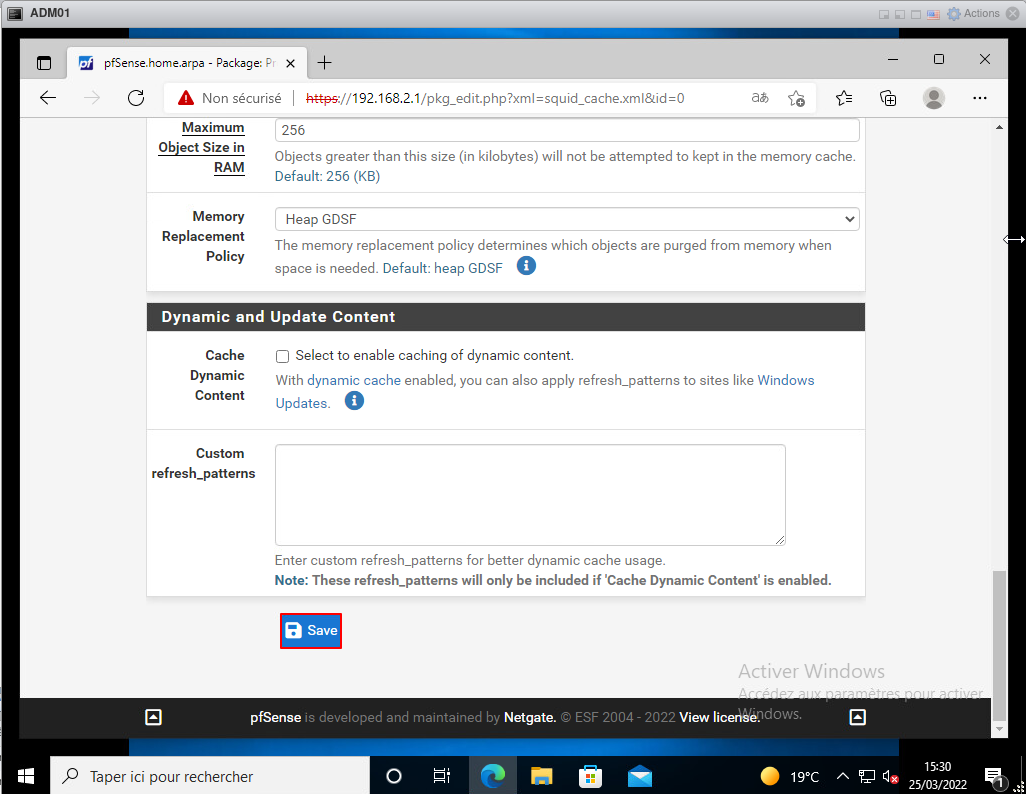Expand the Memory Replacement Policy dropdown
1026x794 pixels.
[567, 219]
